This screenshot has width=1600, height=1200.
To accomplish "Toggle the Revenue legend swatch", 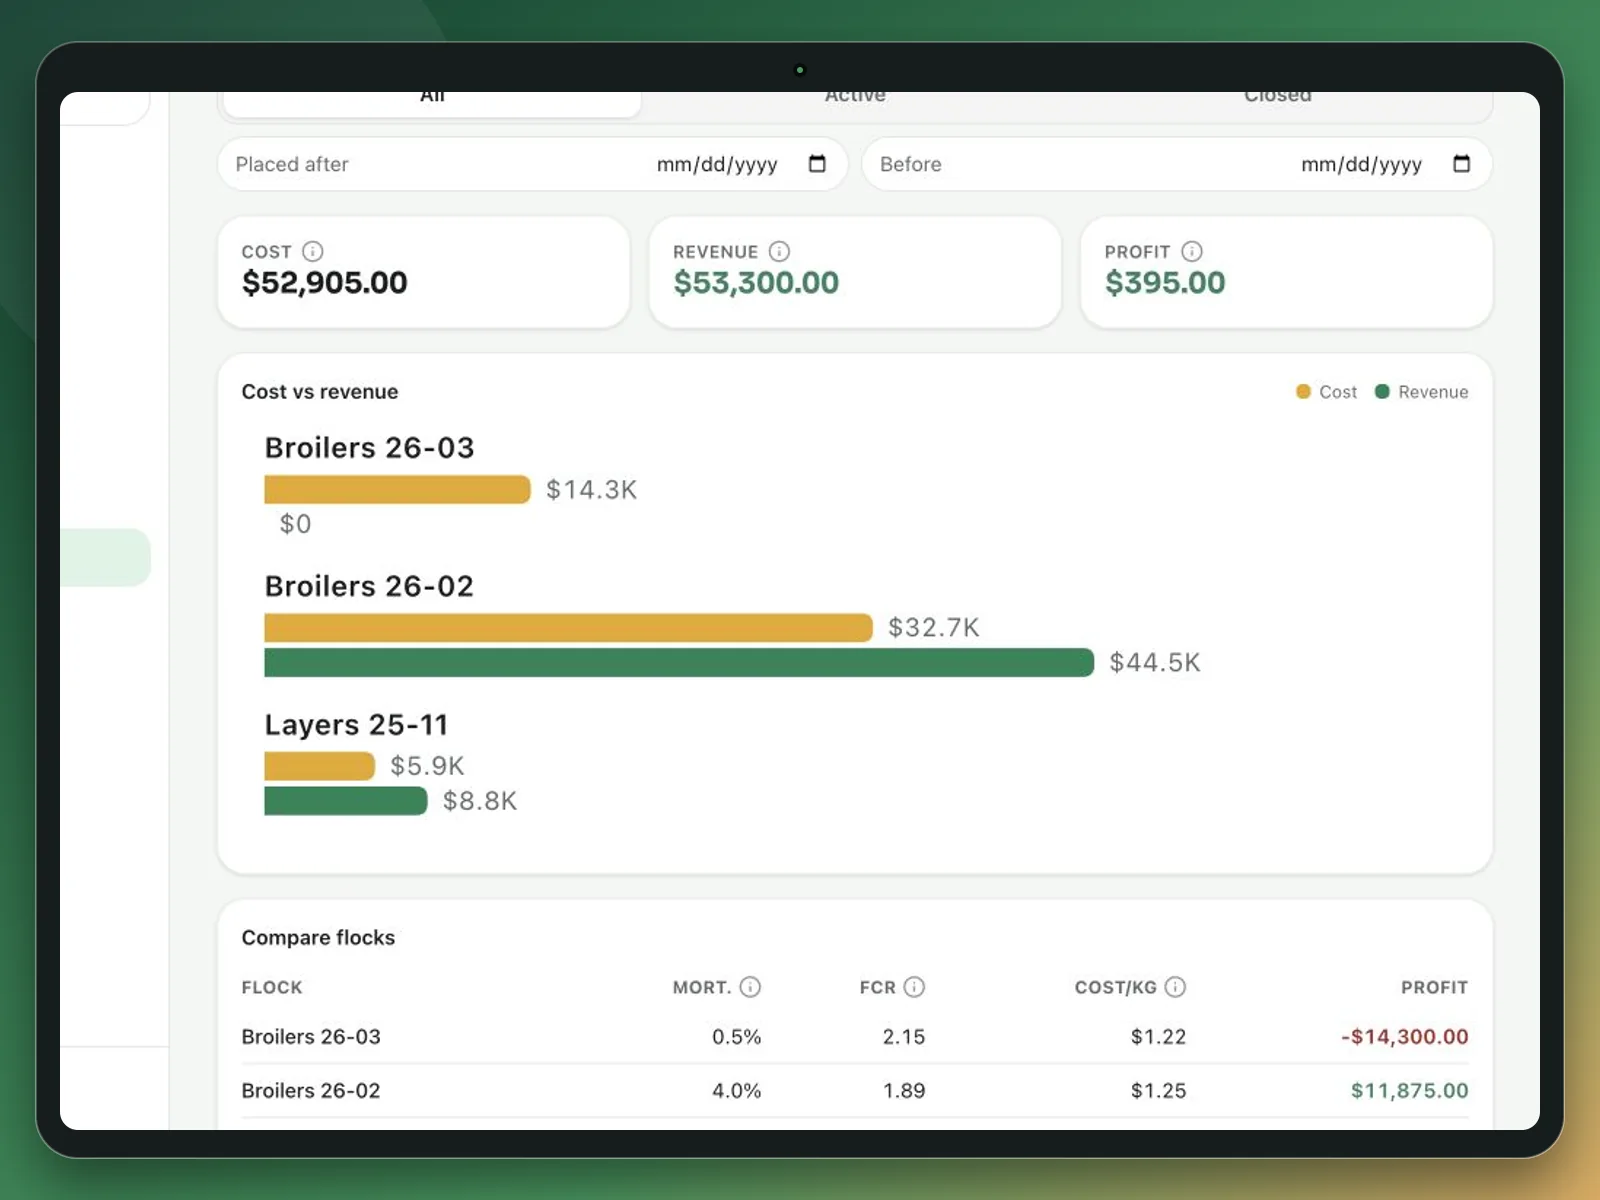I will point(1382,392).
